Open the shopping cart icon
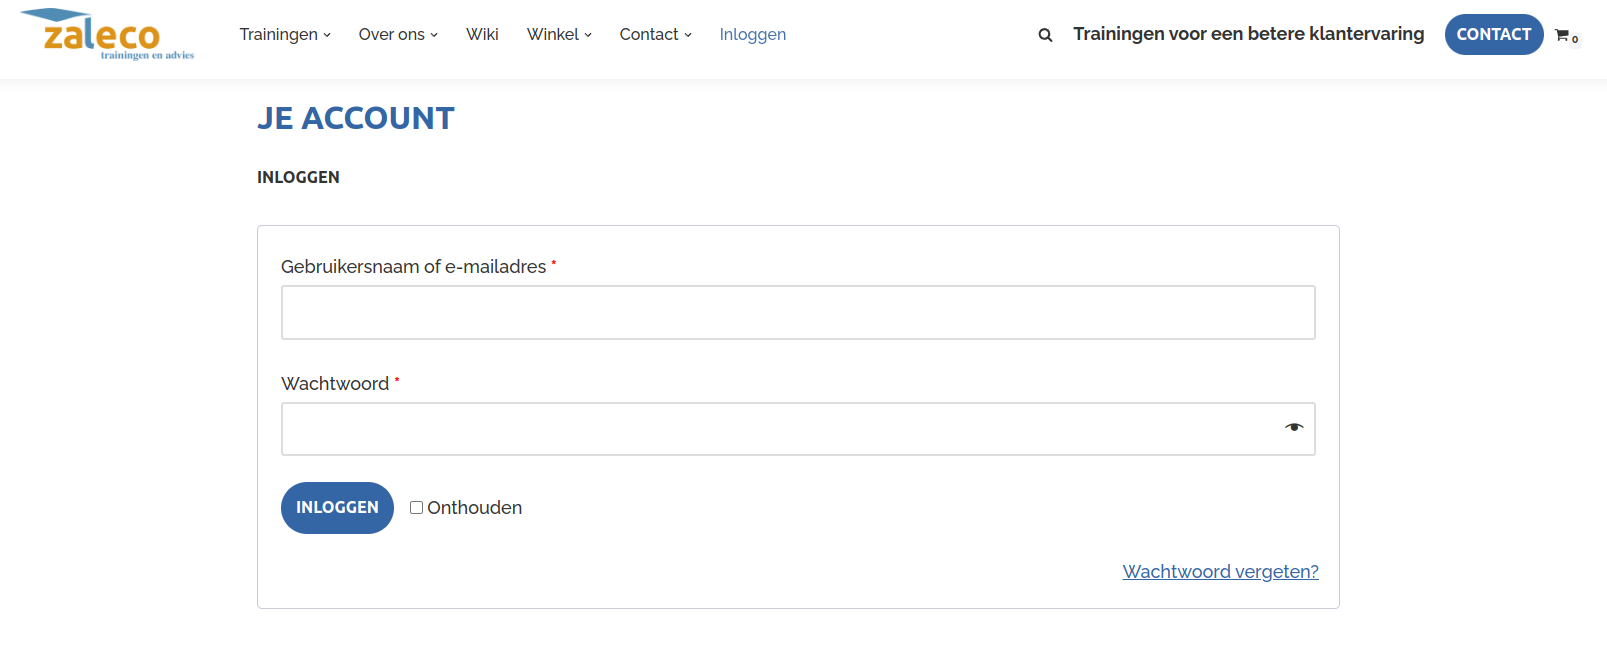 pyautogui.click(x=1563, y=35)
